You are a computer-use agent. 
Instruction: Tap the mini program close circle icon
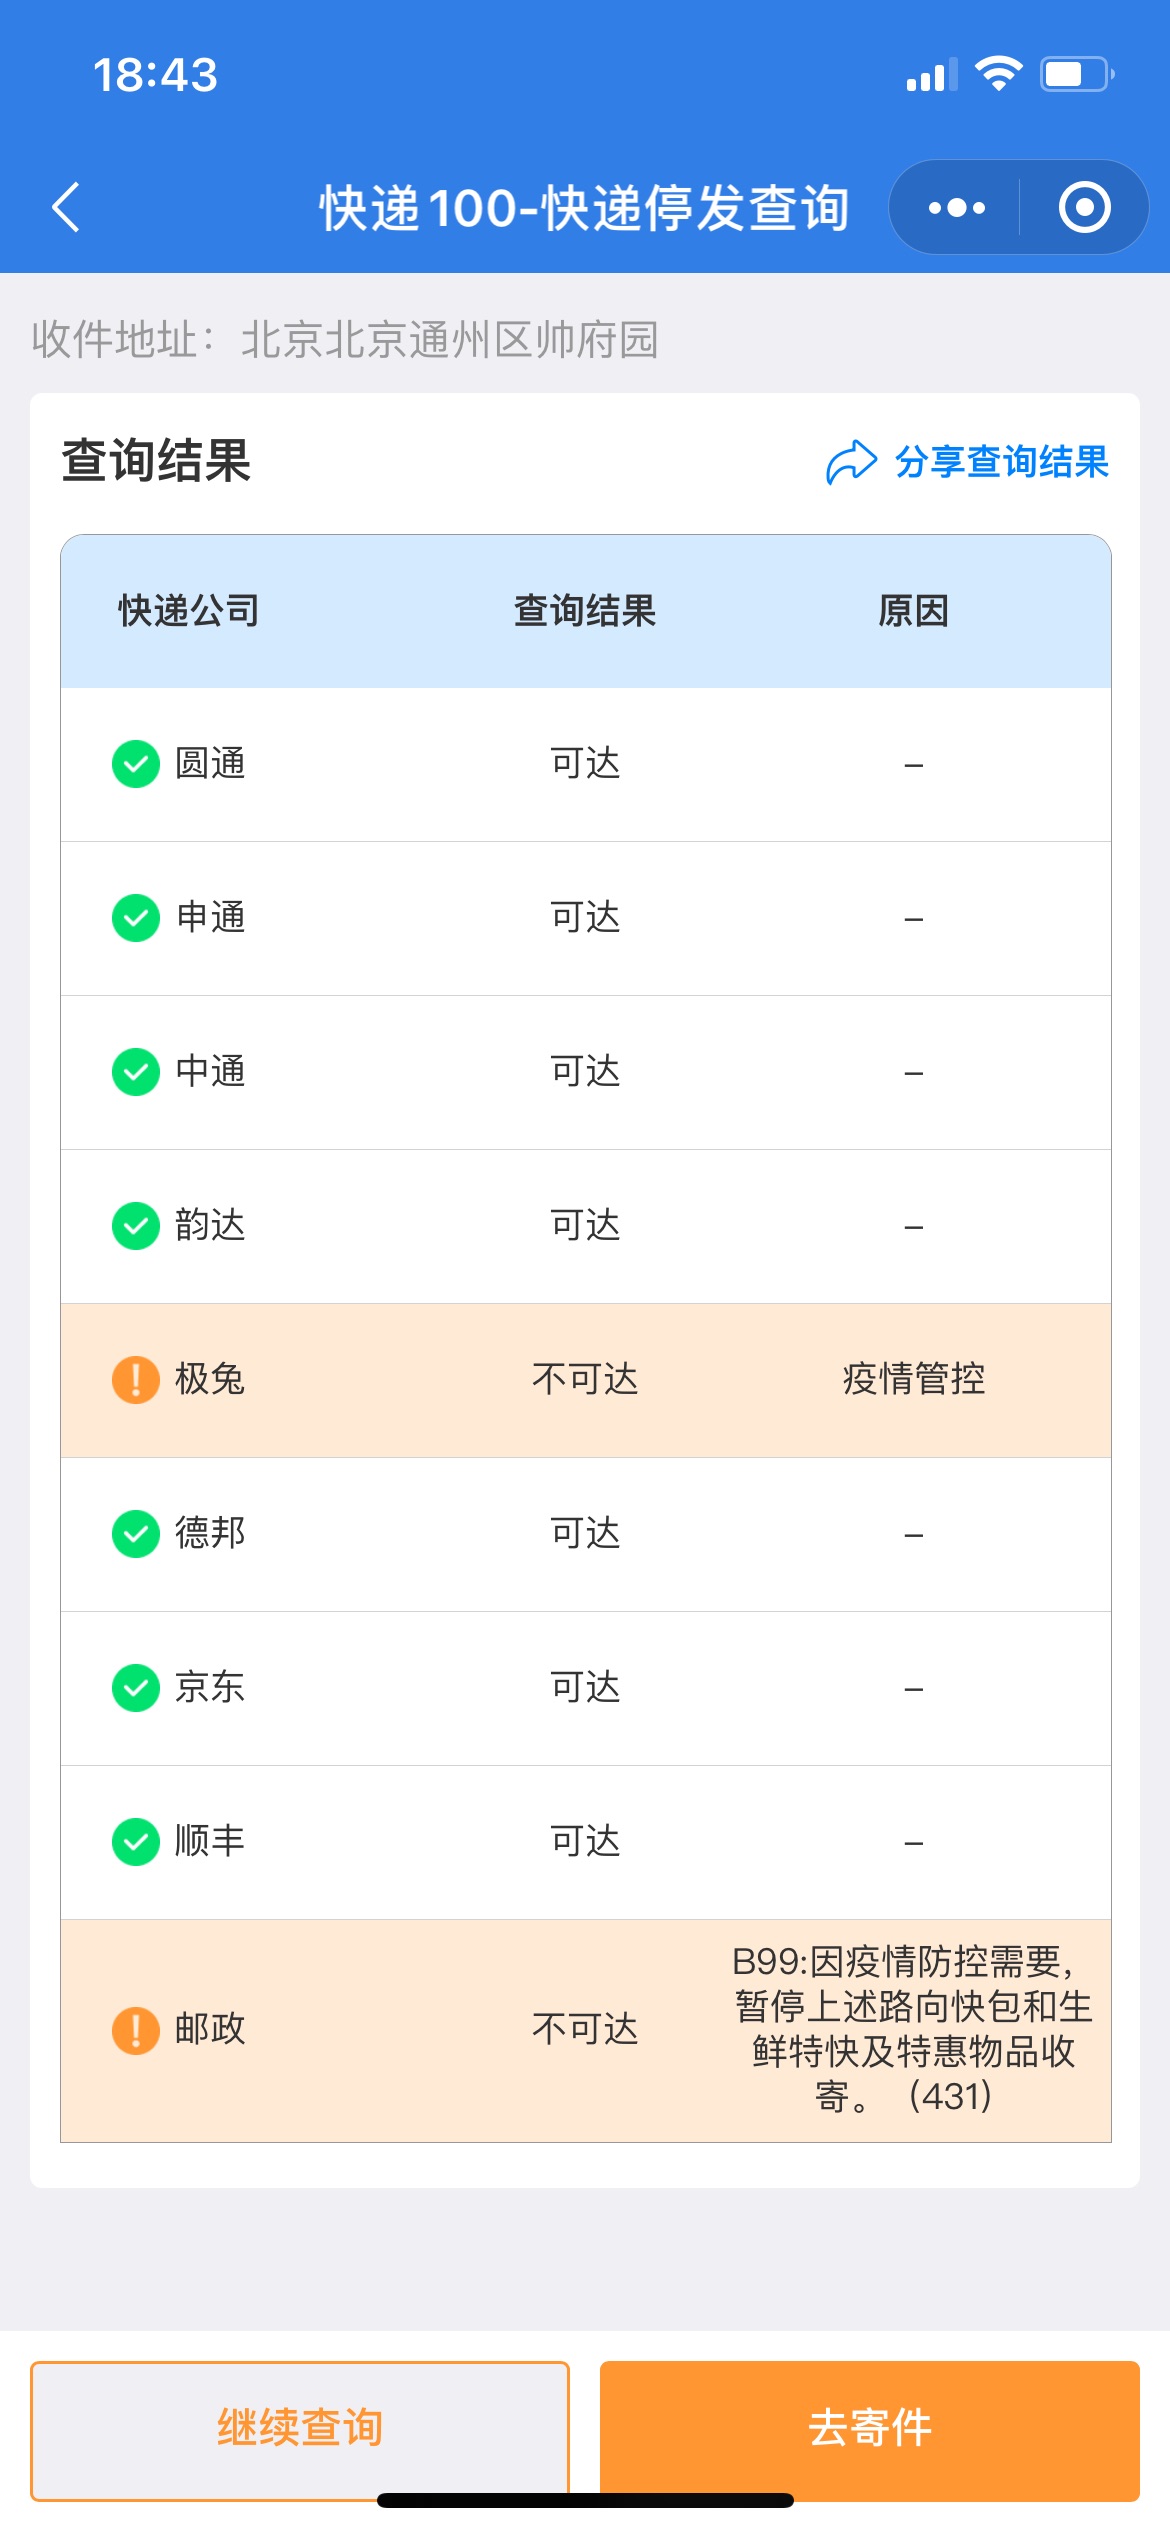1085,208
